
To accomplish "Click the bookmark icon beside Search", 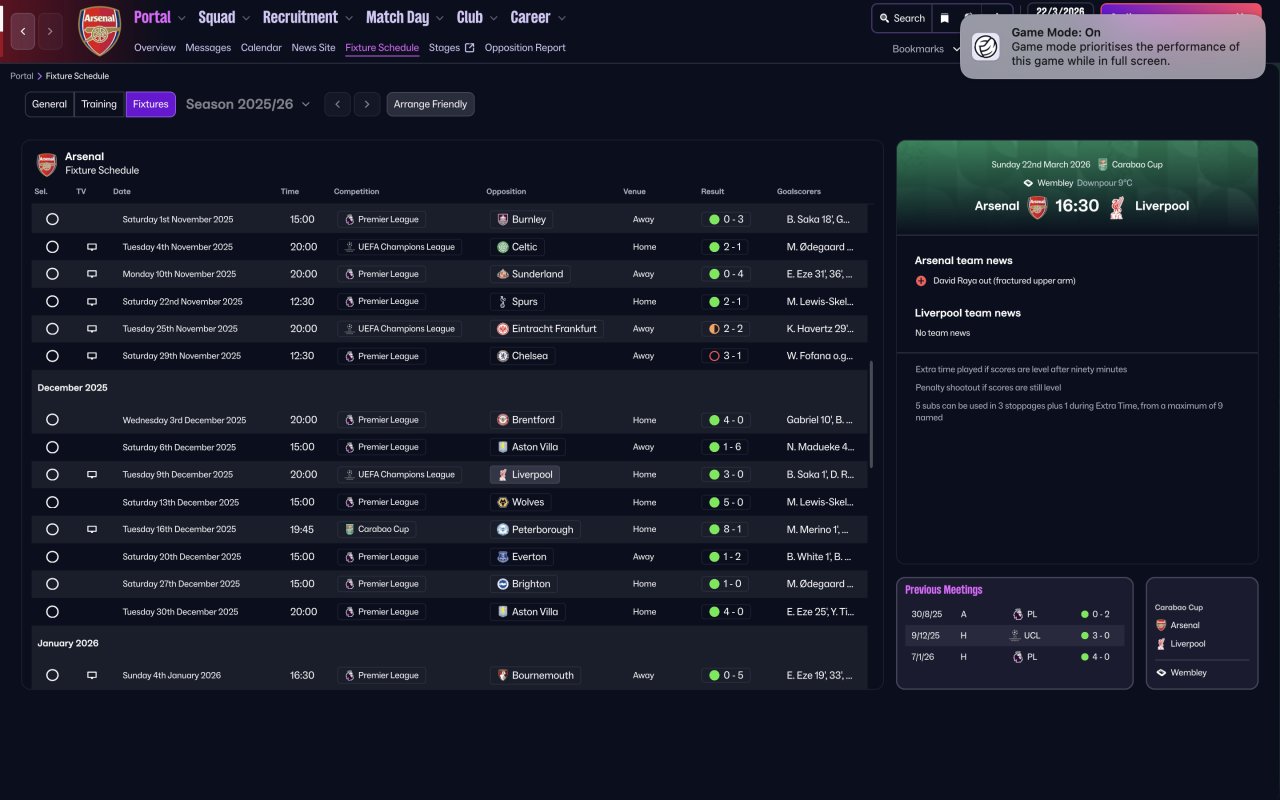I will [944, 18].
